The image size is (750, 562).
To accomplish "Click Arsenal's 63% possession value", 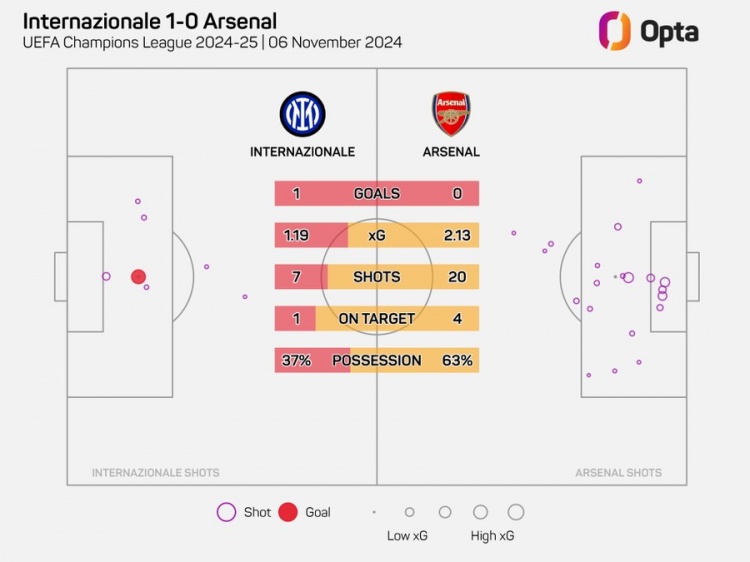I will coord(457,360).
